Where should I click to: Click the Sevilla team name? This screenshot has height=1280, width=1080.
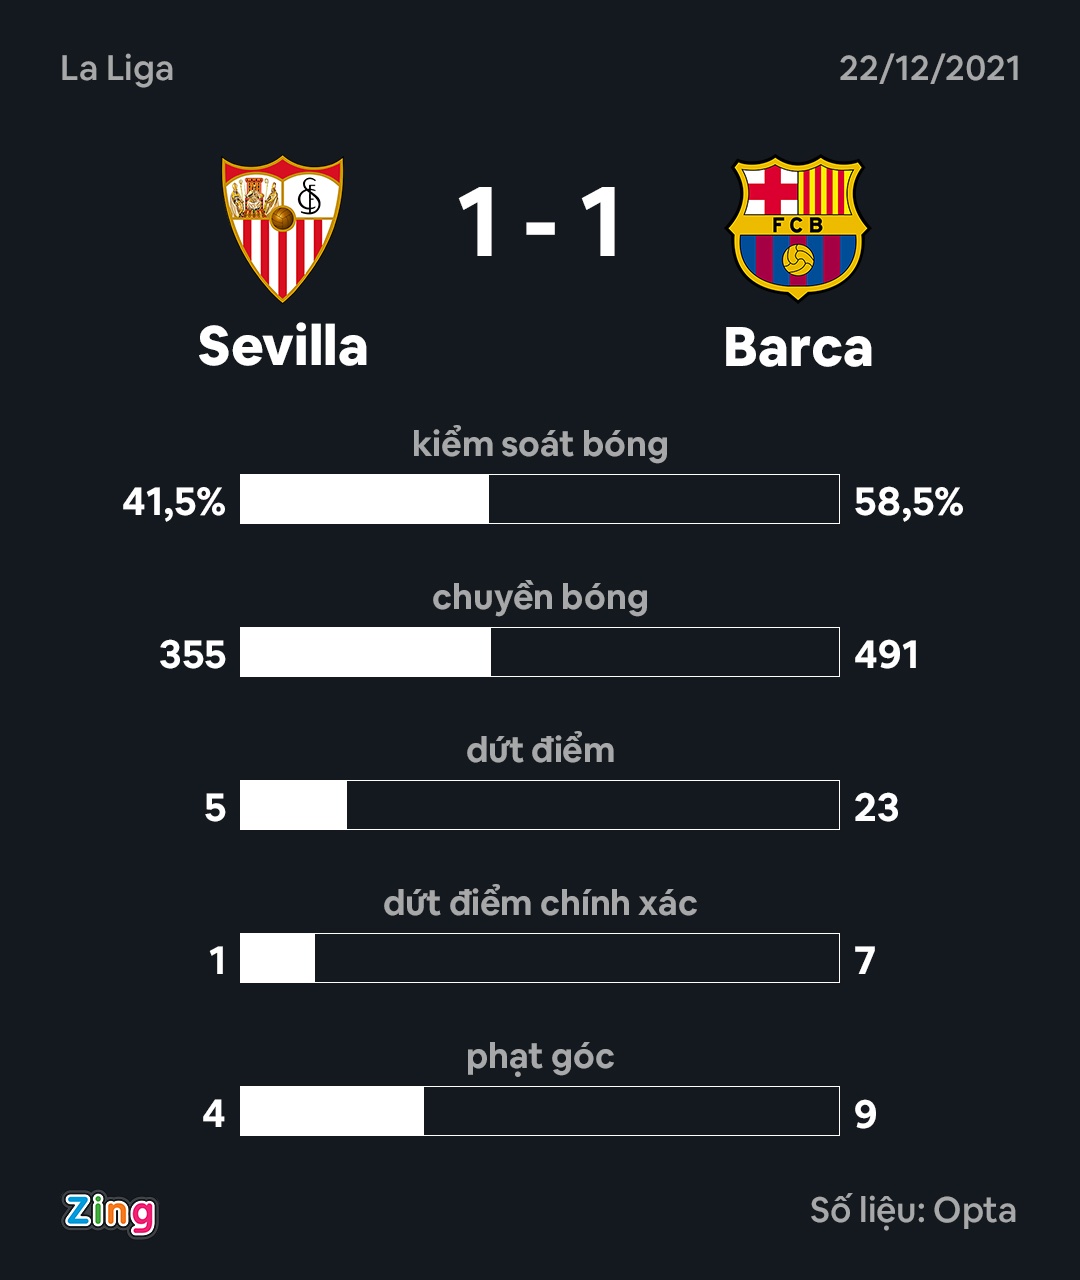(x=283, y=347)
